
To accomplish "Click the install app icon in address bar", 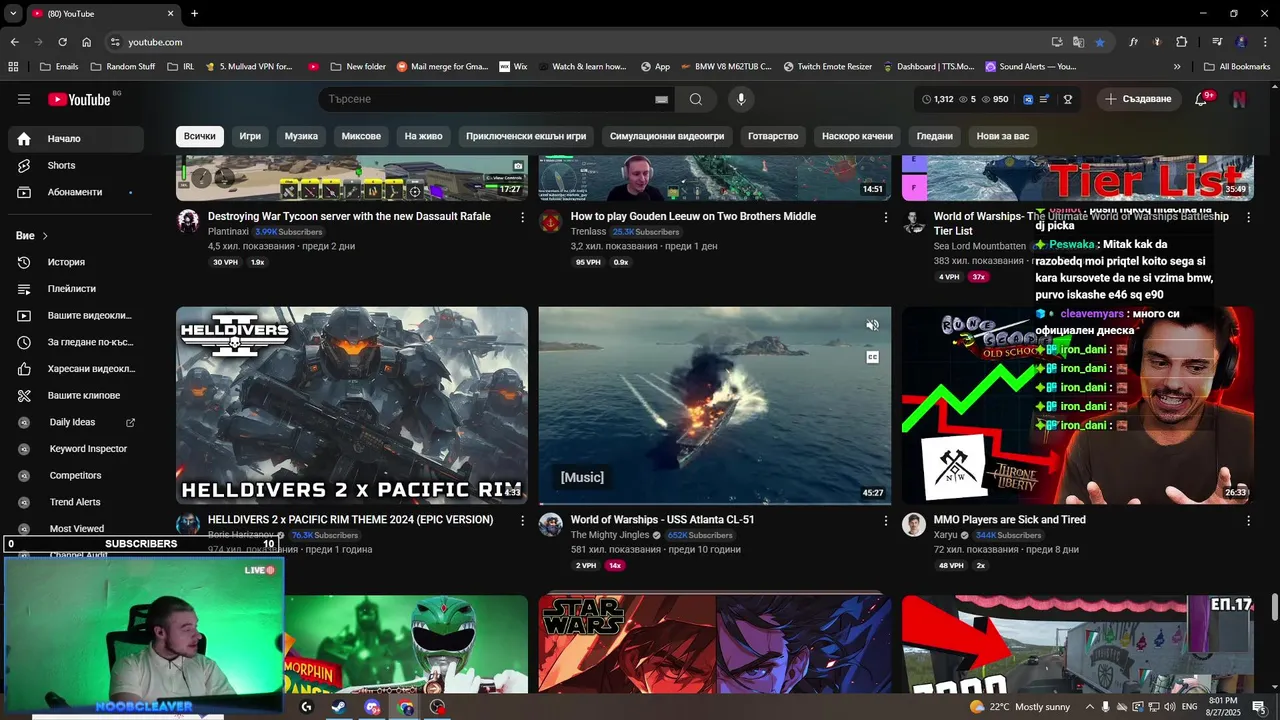I will [1057, 42].
